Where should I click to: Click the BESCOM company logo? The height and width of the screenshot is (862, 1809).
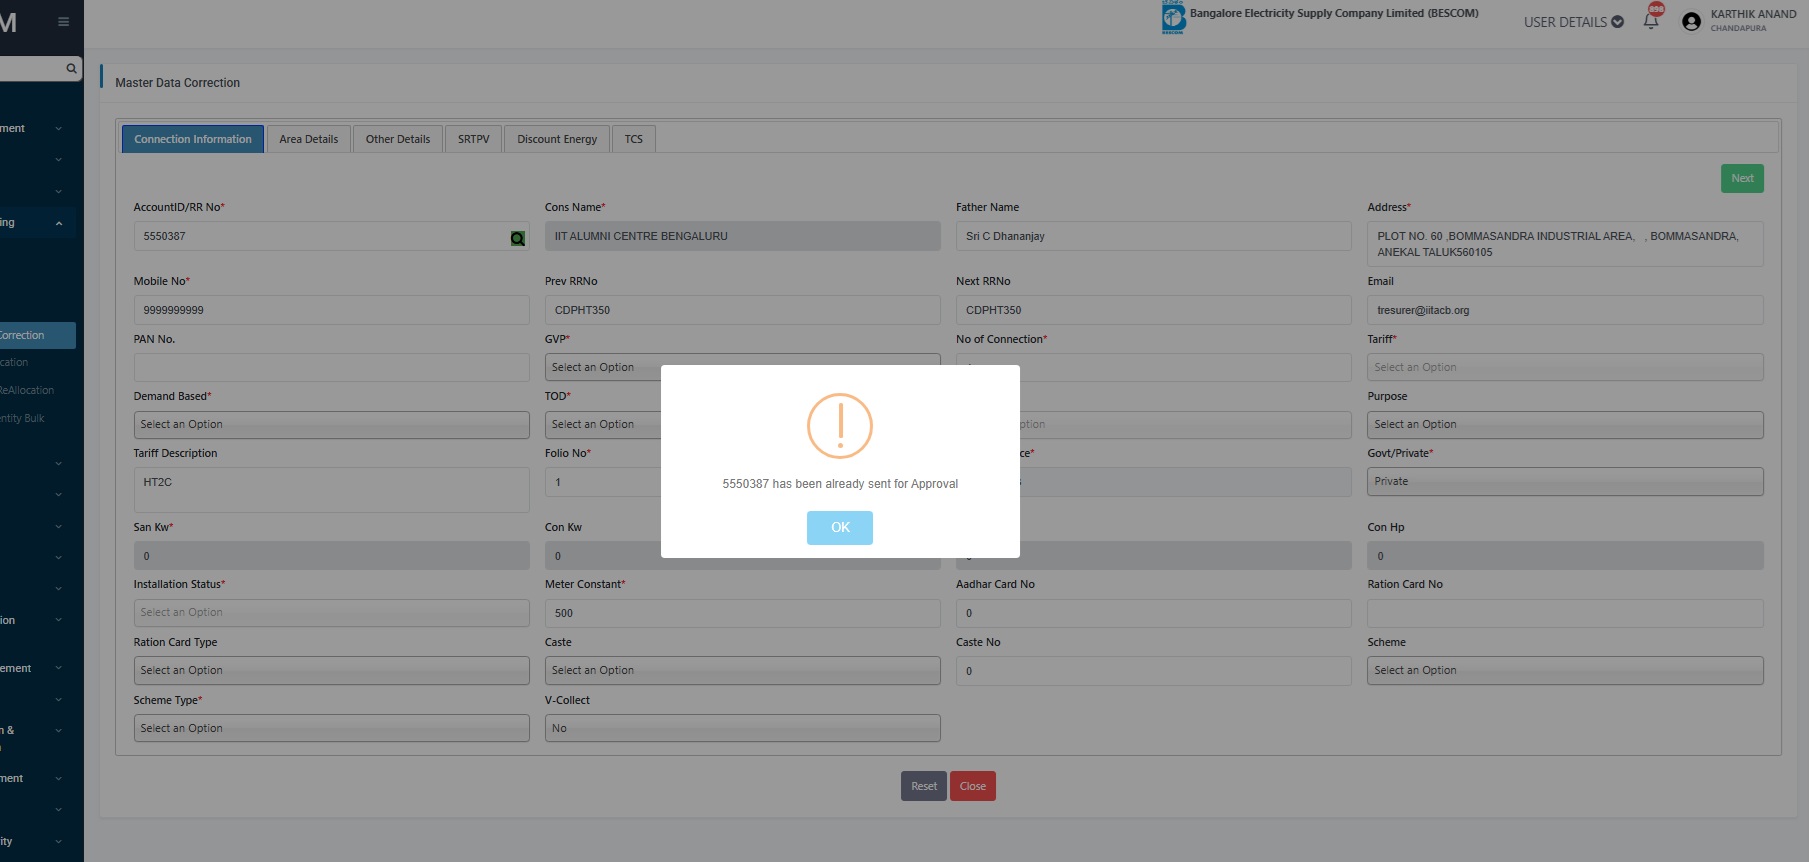tap(1173, 17)
